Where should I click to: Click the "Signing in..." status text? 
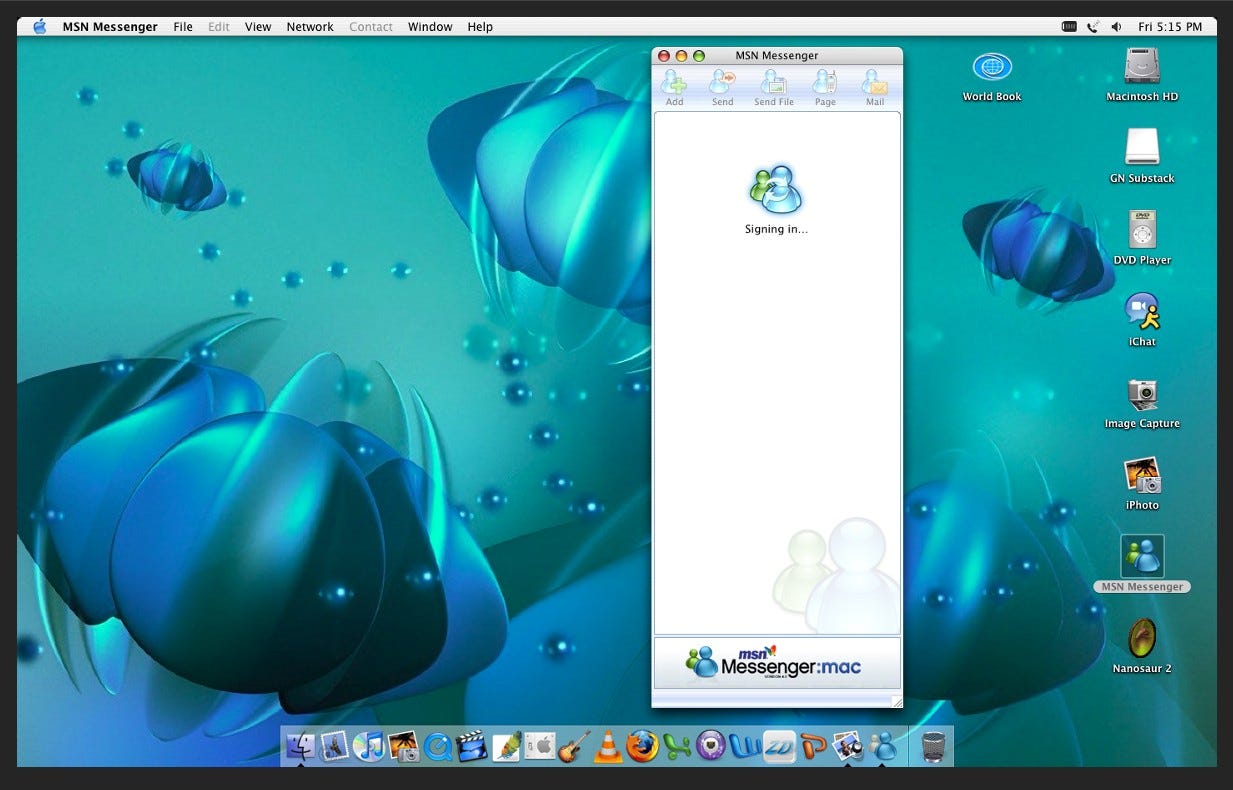pyautogui.click(x=776, y=229)
